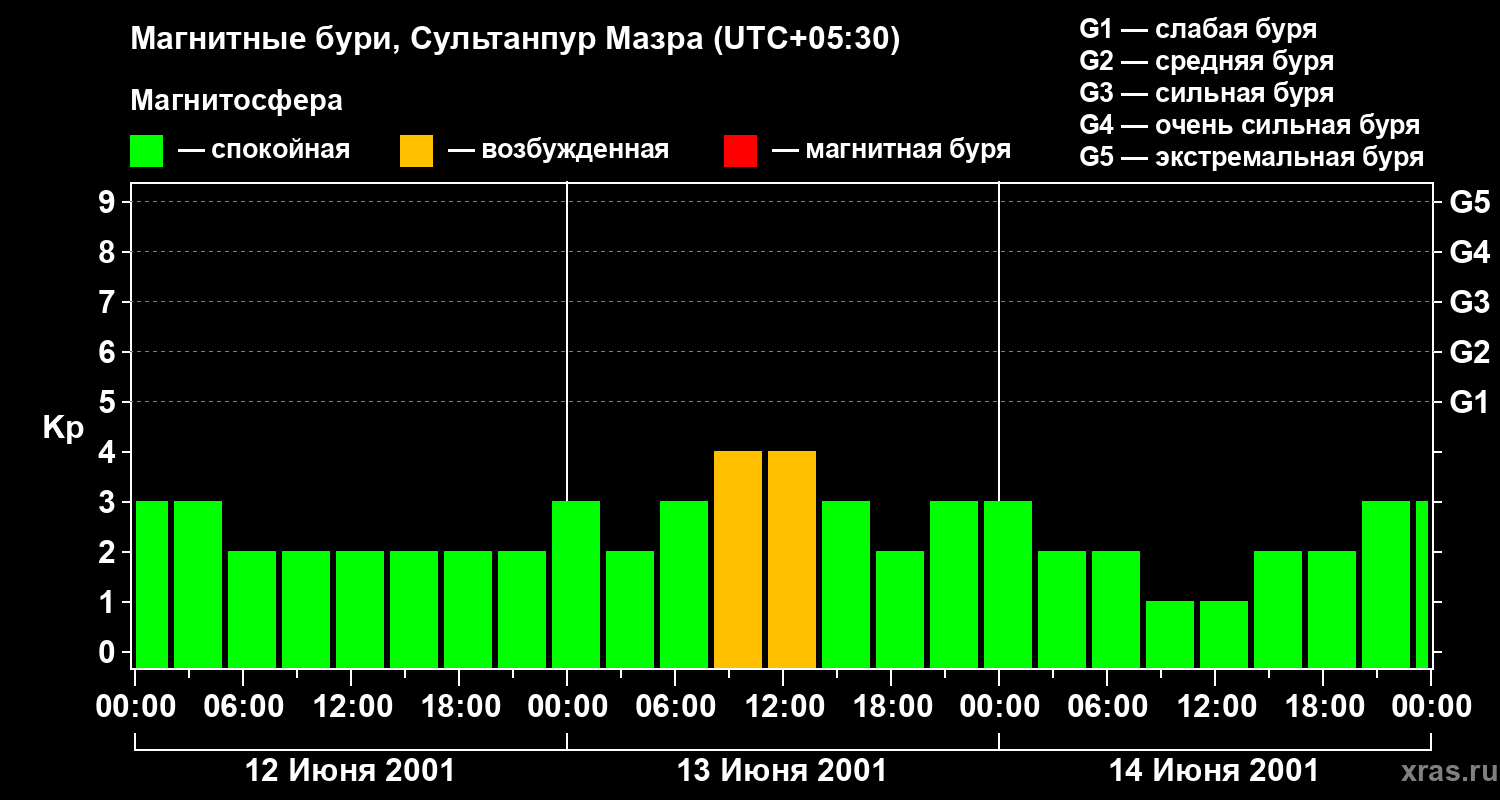
Task: Click the first orange Kp 4 bar on 13 June
Action: [x=738, y=559]
